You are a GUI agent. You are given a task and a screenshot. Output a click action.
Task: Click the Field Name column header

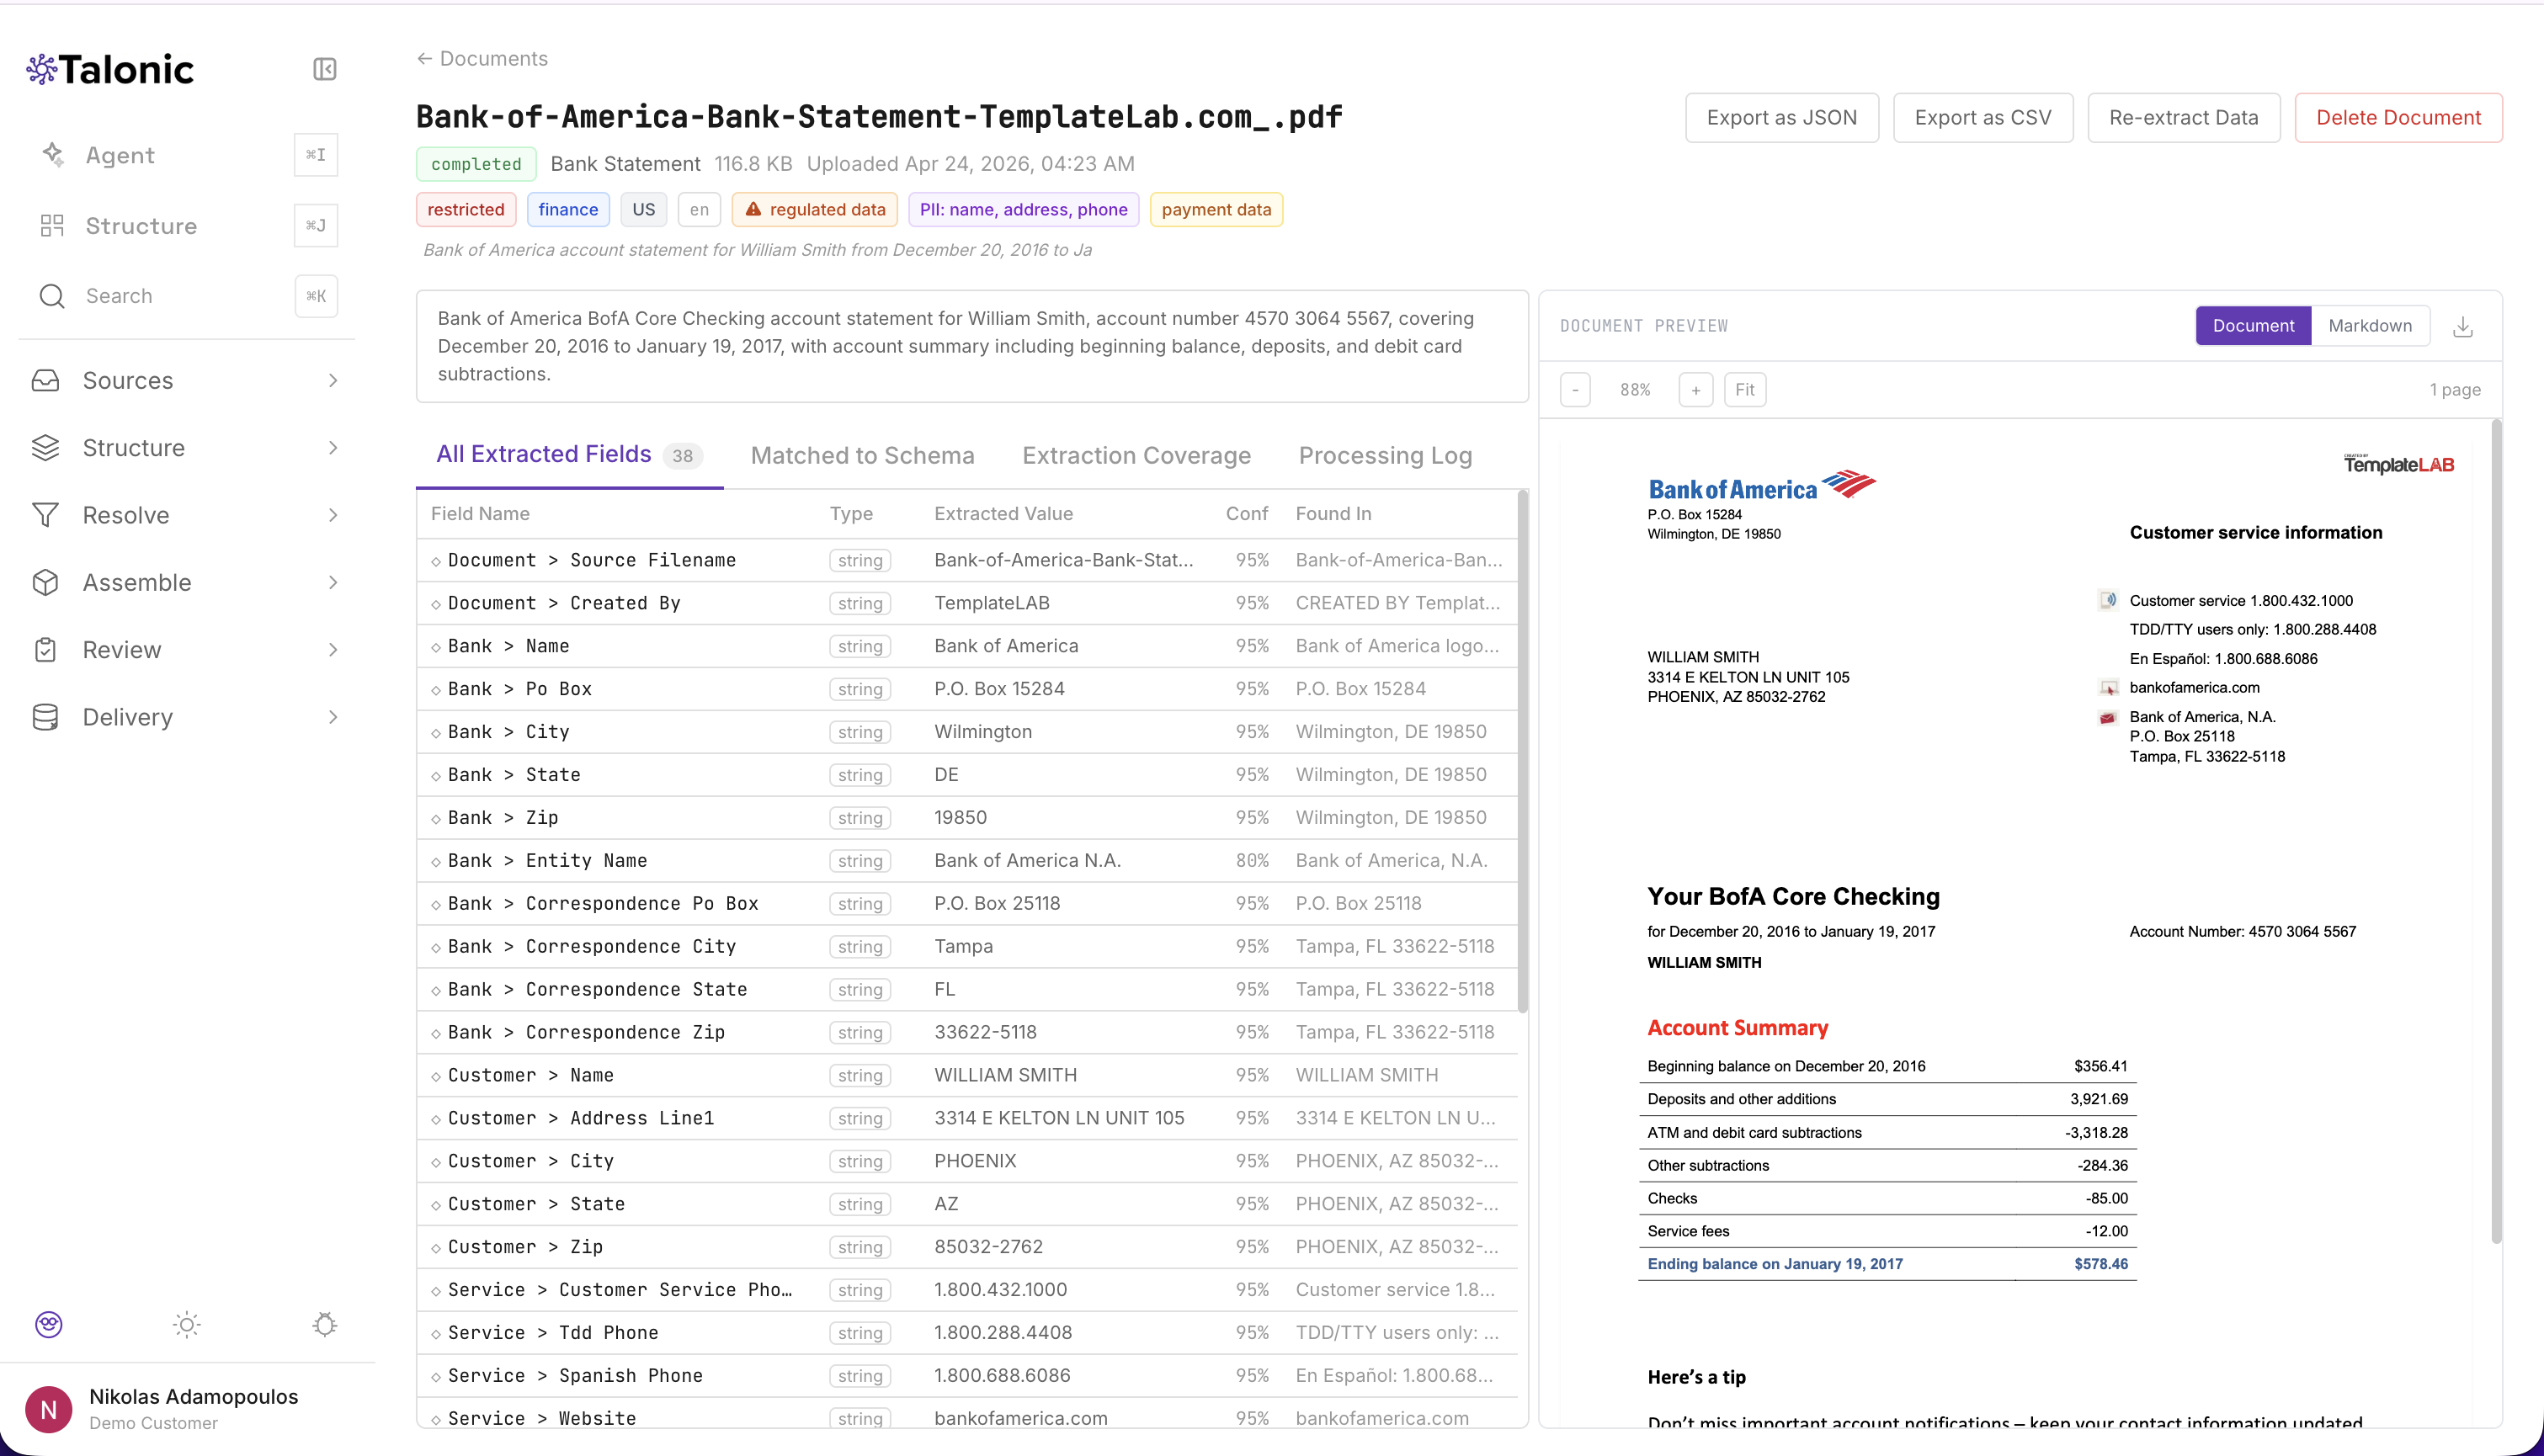(480, 513)
